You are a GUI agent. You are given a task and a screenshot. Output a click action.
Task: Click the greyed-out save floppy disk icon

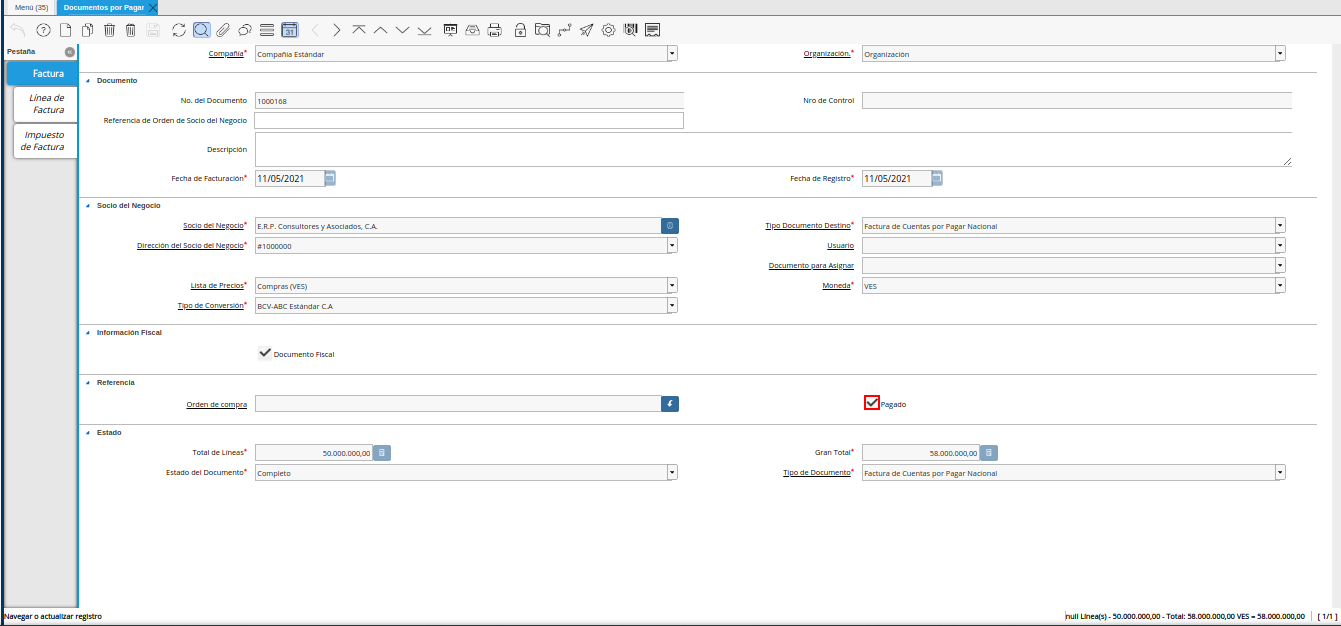tap(153, 30)
